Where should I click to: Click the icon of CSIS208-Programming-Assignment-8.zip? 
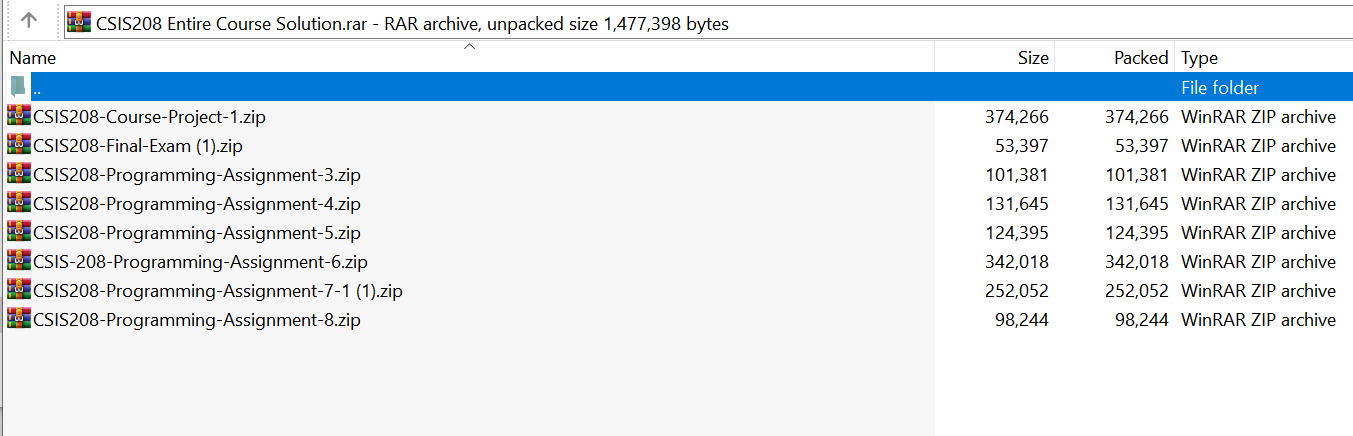point(19,319)
